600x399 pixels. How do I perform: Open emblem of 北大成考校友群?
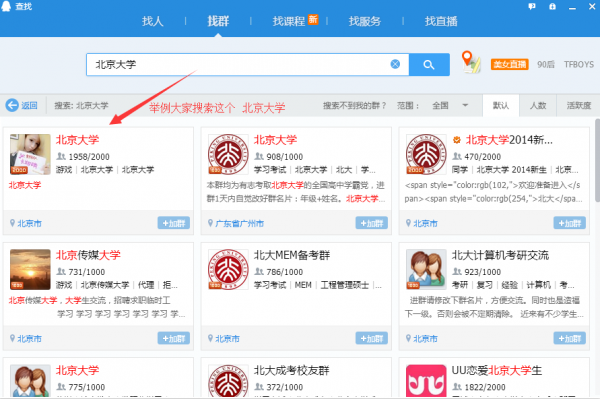(228, 381)
